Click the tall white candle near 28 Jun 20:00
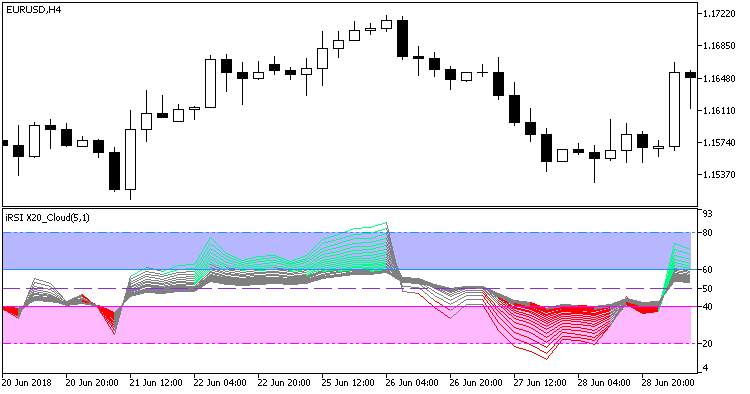The width and height of the screenshot is (750, 394). point(674,109)
